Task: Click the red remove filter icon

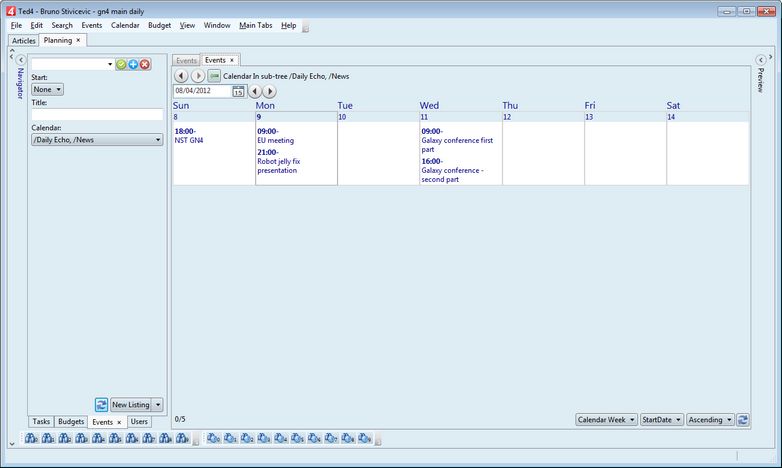Action: [145, 64]
